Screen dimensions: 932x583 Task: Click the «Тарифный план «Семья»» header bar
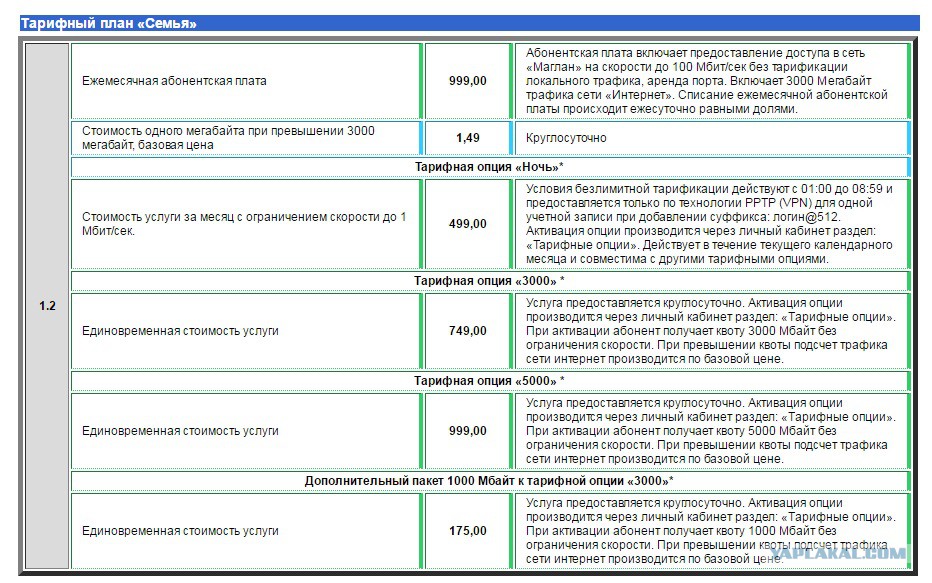(470, 24)
